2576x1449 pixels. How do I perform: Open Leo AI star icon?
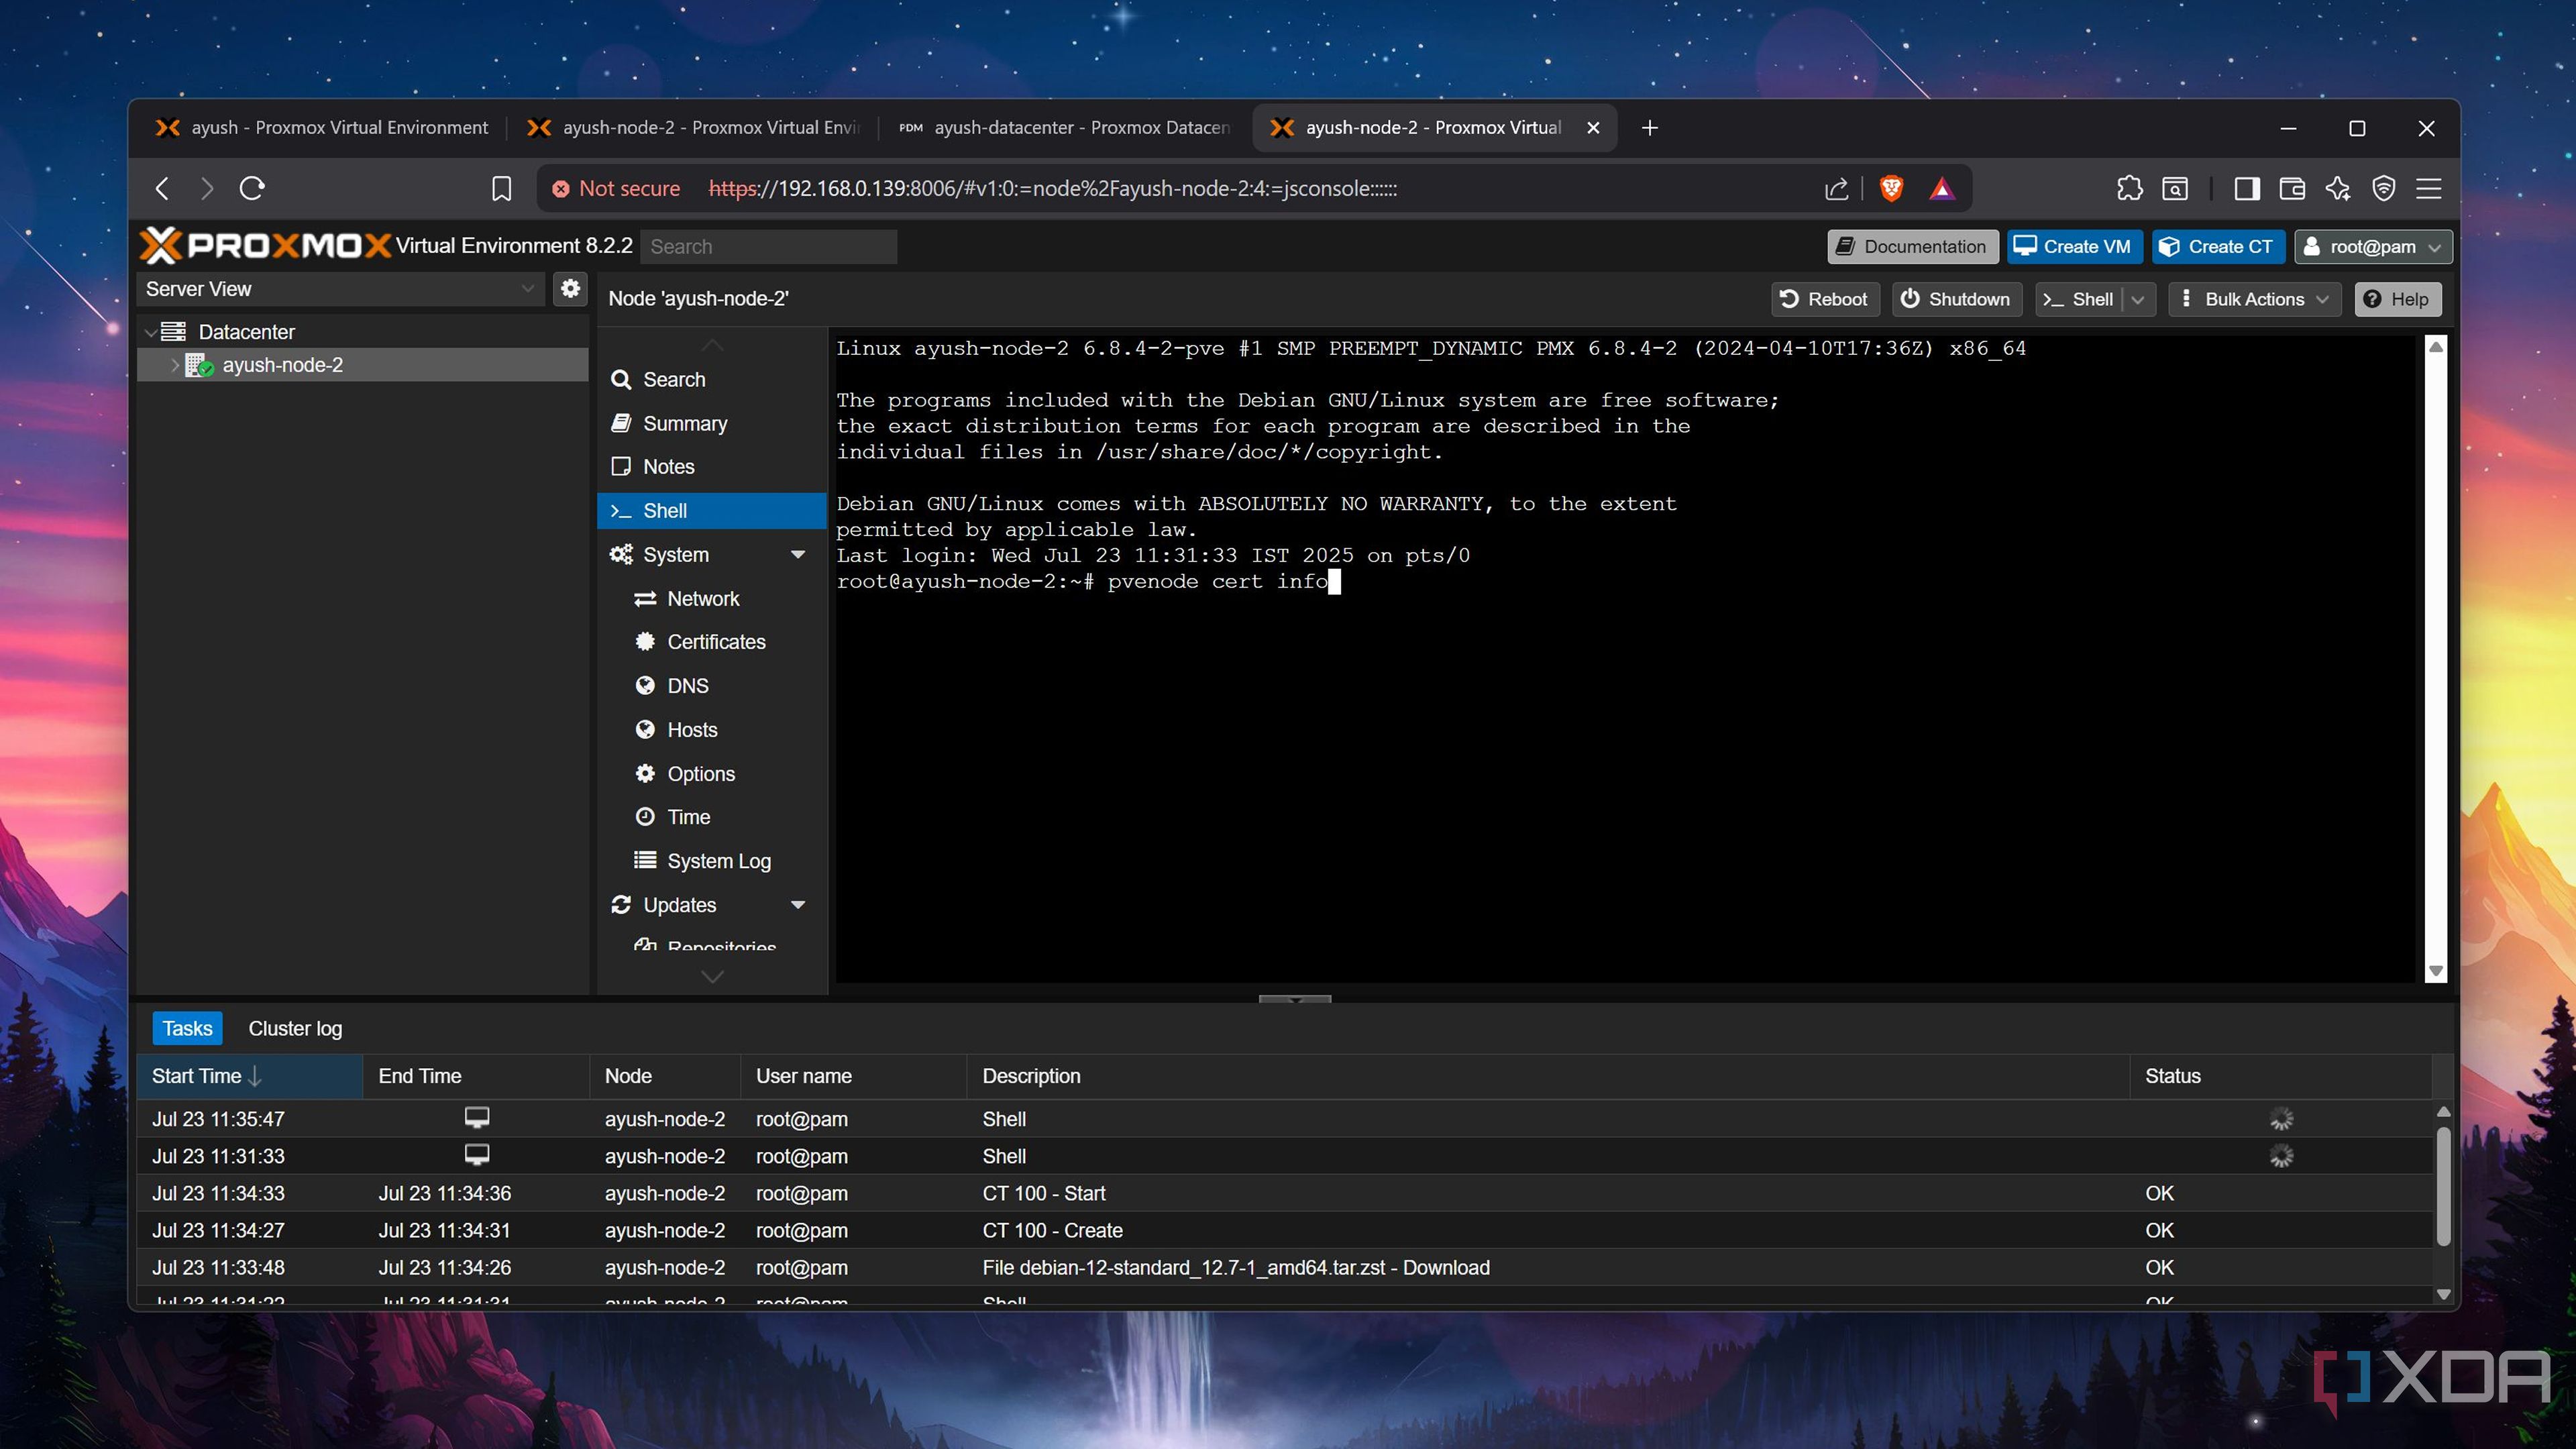pos(2338,188)
